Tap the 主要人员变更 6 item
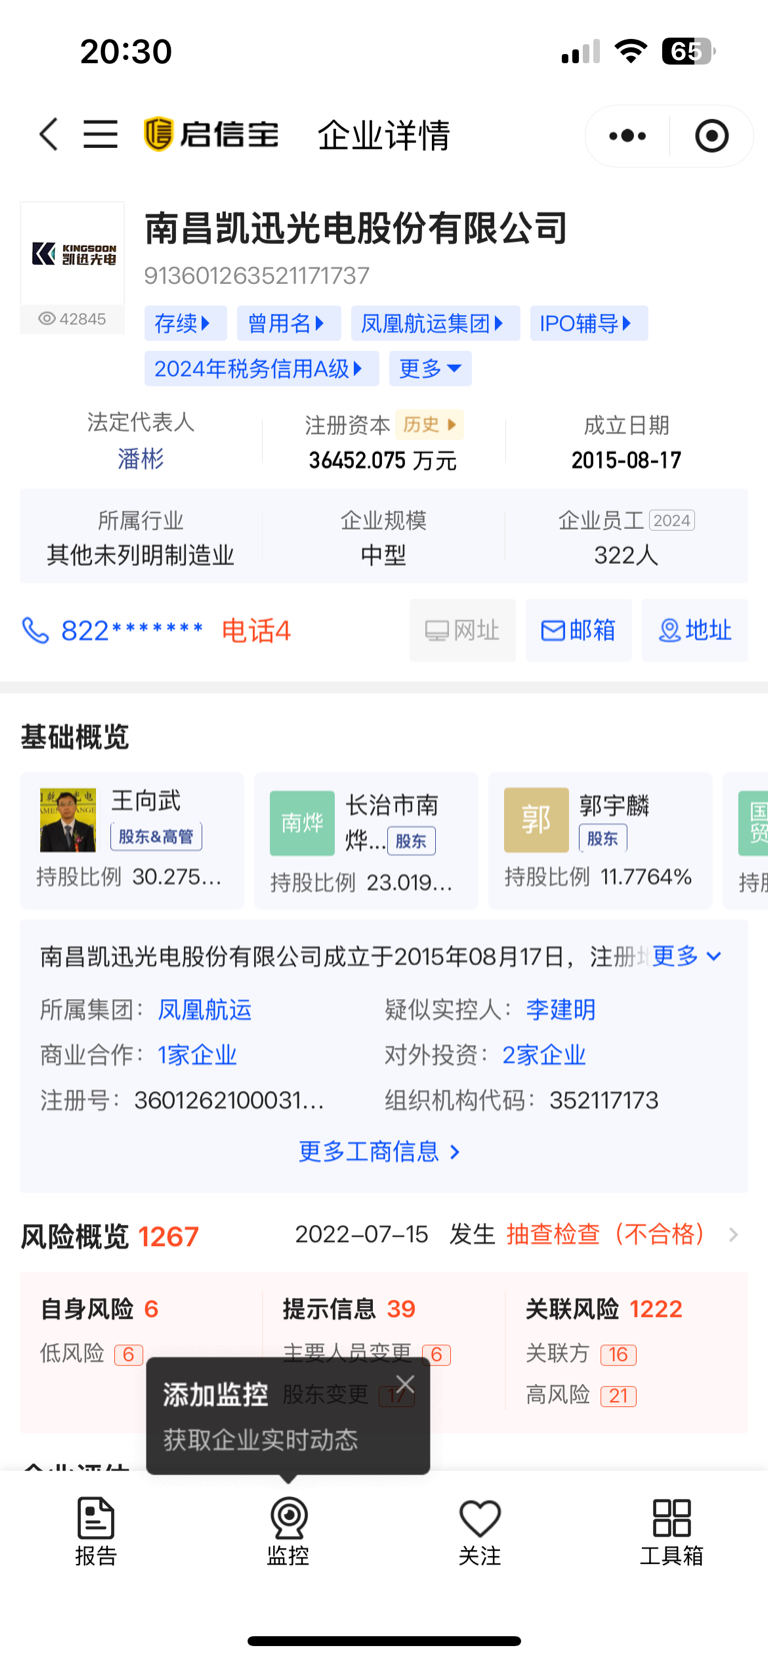This screenshot has height=1663, width=768. pos(367,1354)
